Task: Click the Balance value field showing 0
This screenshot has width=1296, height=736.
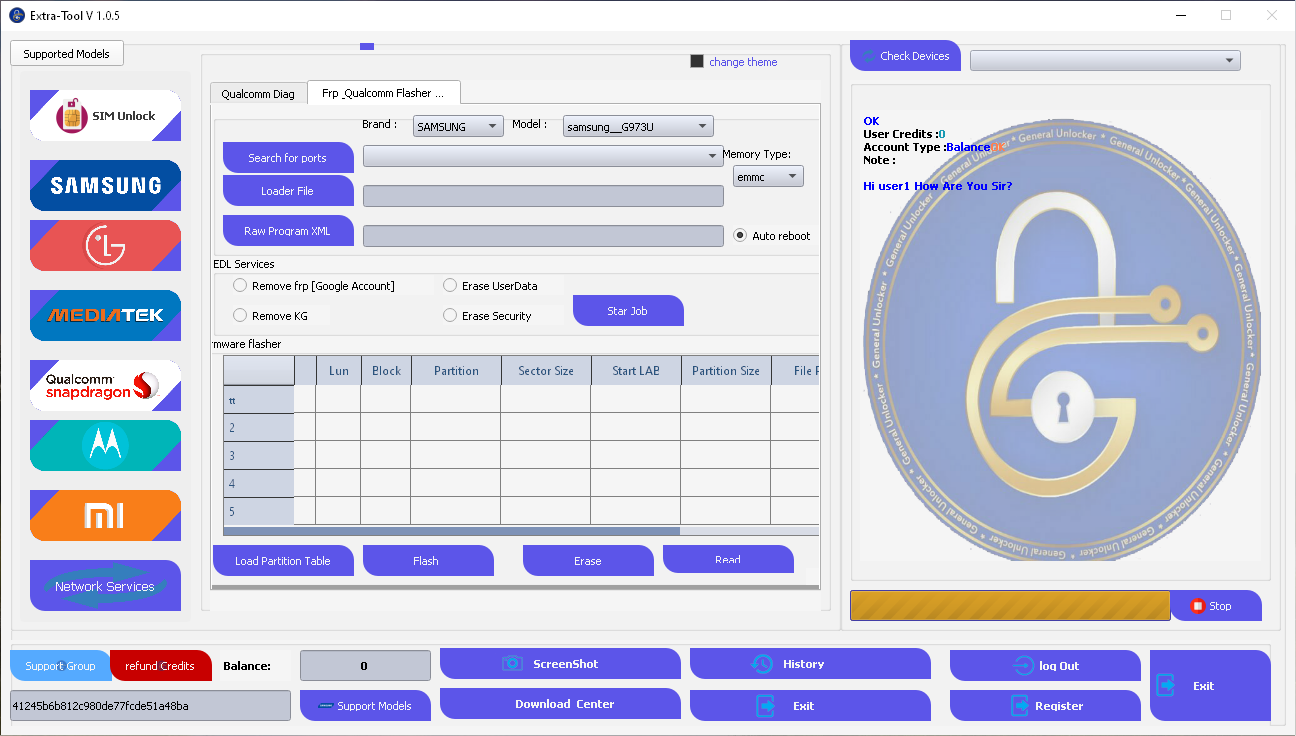Action: tap(365, 666)
